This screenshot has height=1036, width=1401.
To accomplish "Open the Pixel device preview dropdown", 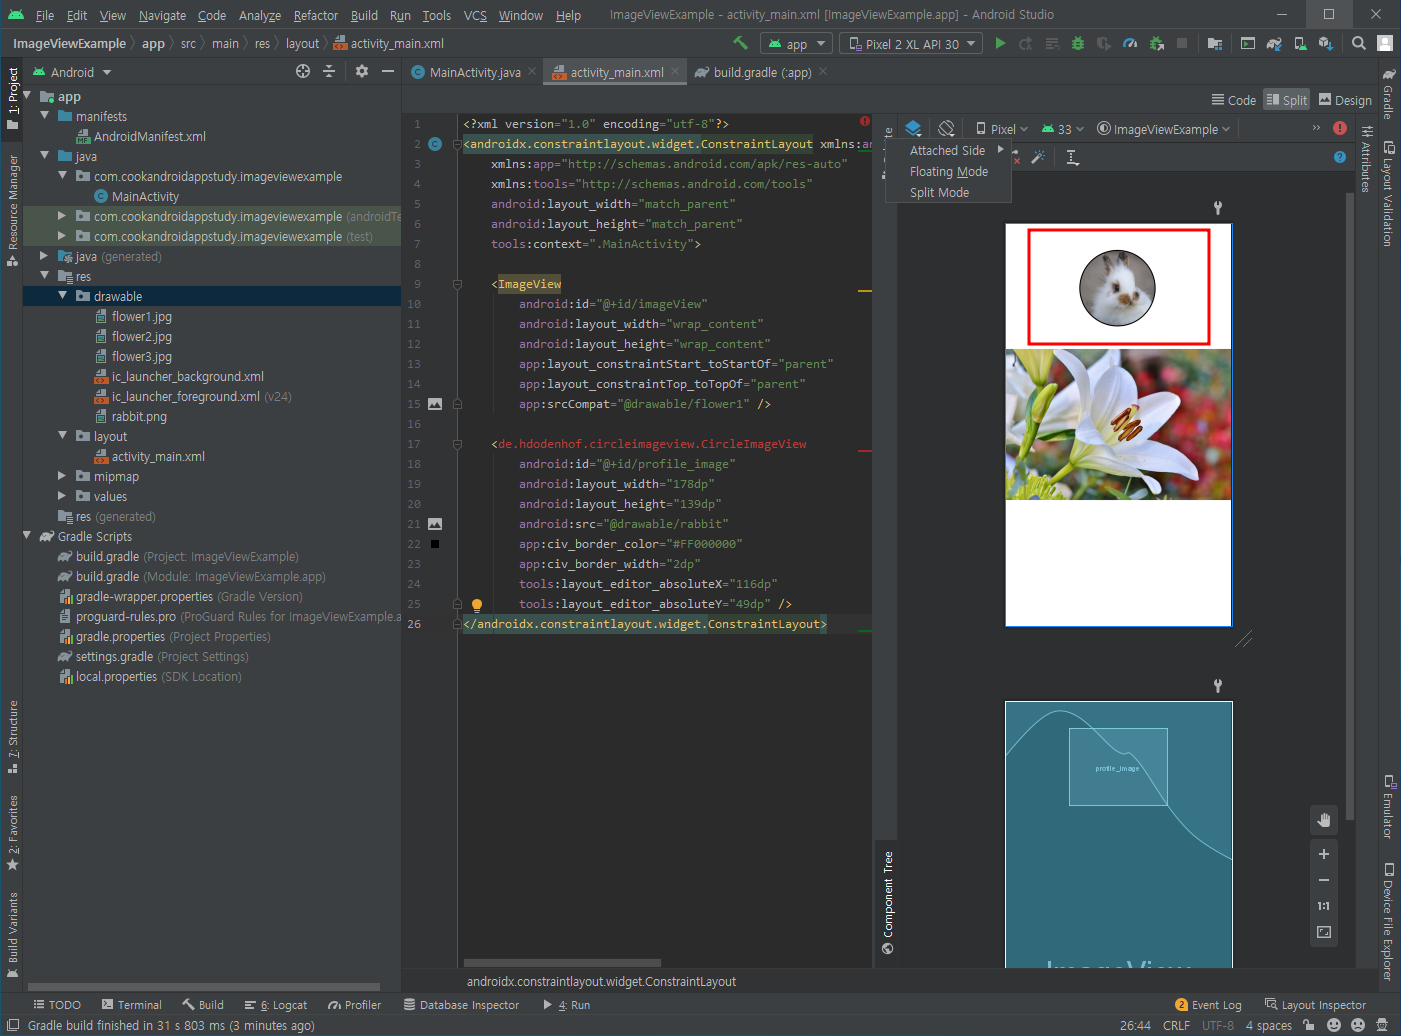I will point(1002,129).
